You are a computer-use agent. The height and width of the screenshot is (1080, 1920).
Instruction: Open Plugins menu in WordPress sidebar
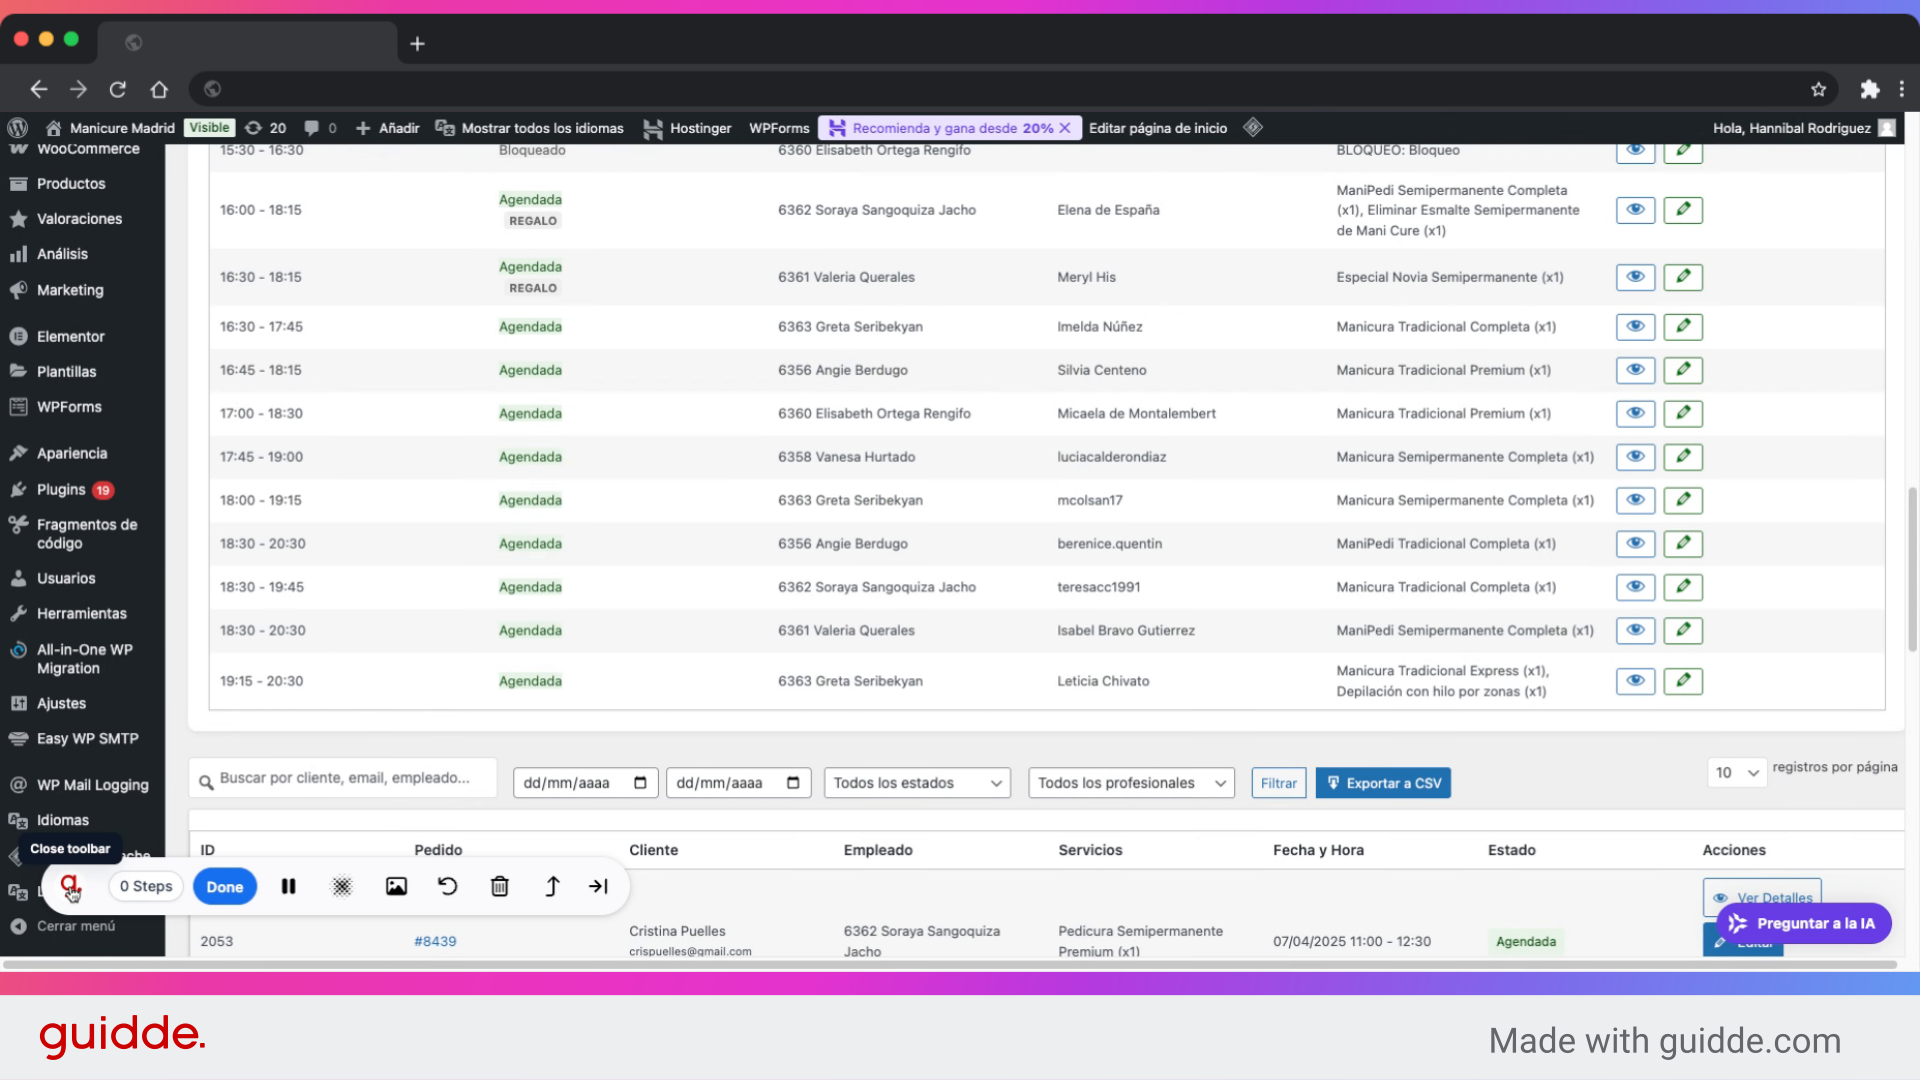click(x=61, y=489)
